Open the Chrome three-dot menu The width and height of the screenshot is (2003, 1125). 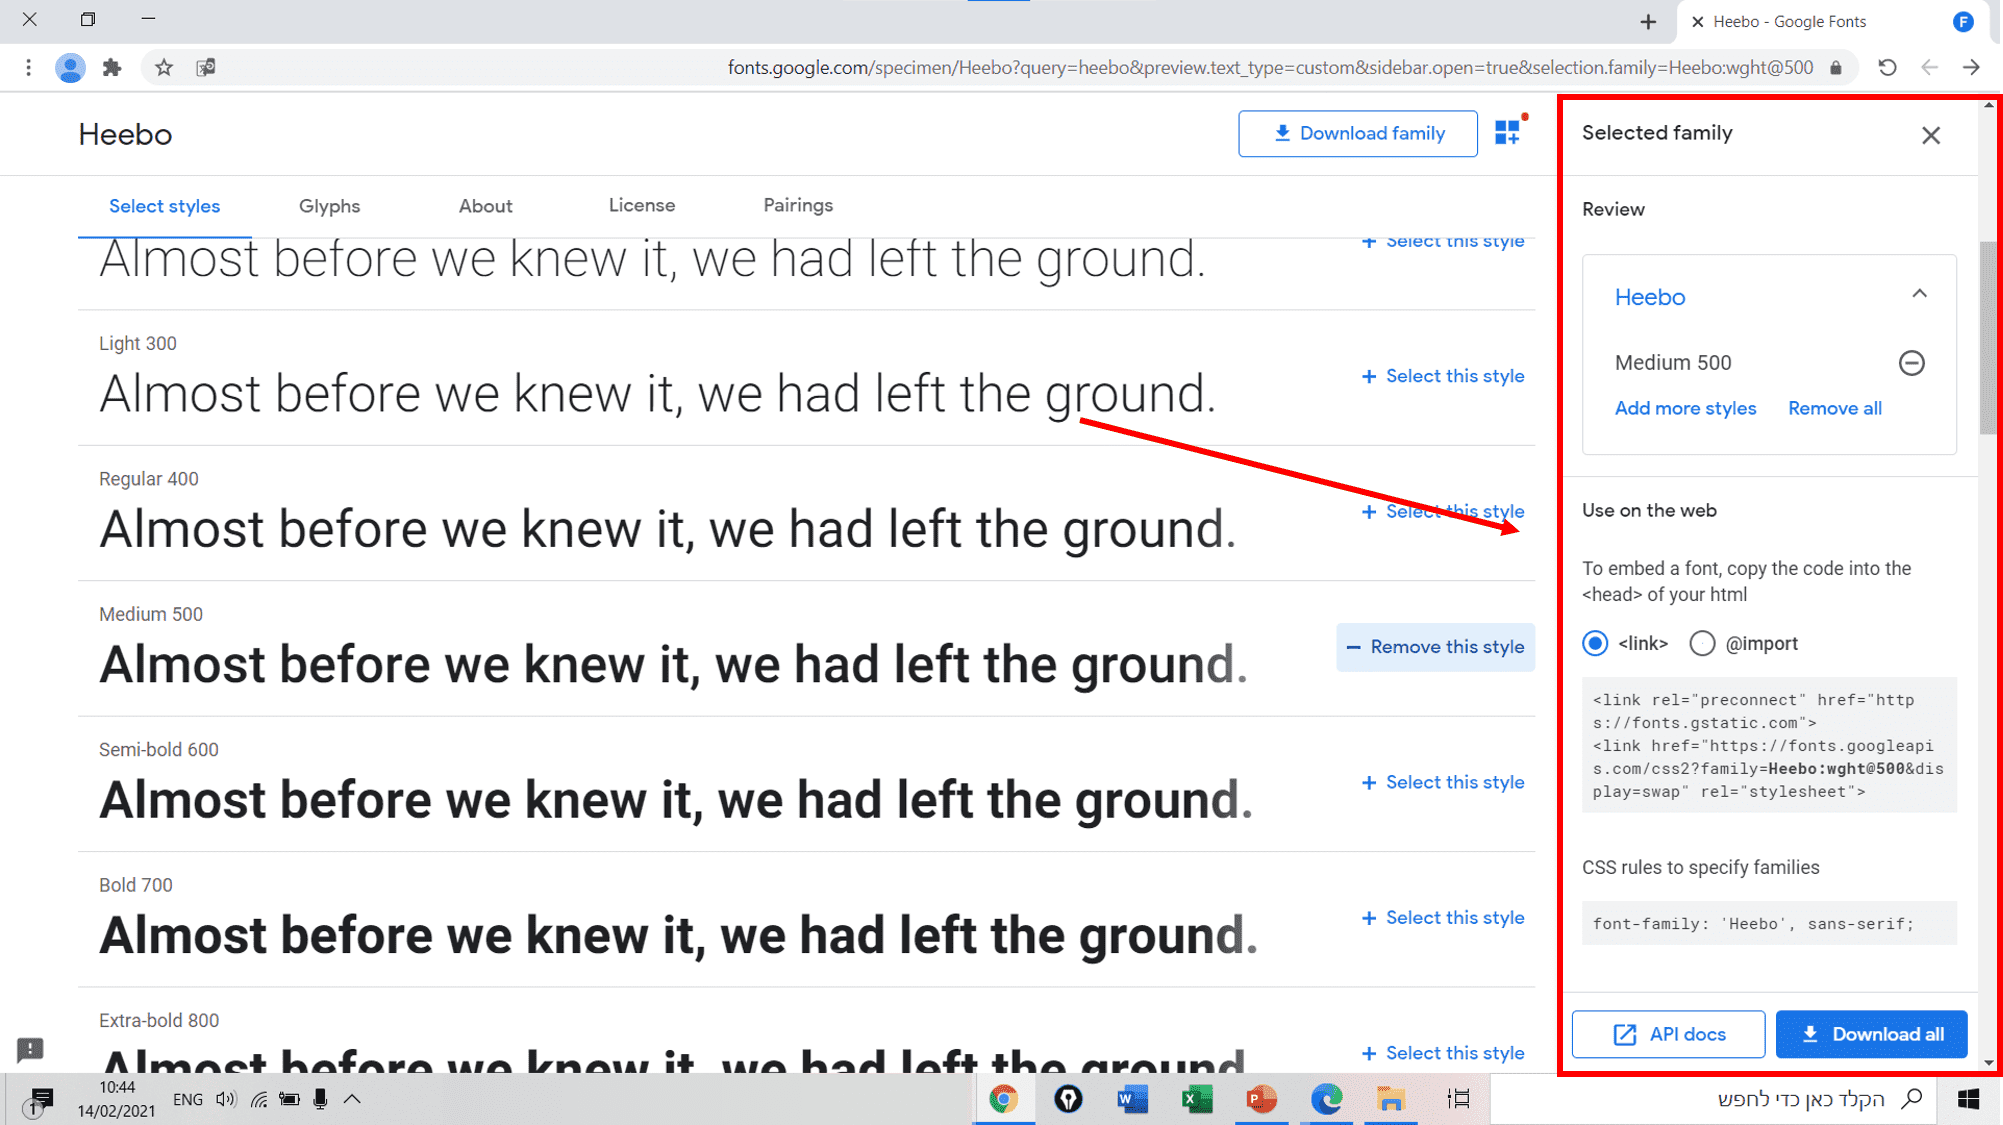28,67
